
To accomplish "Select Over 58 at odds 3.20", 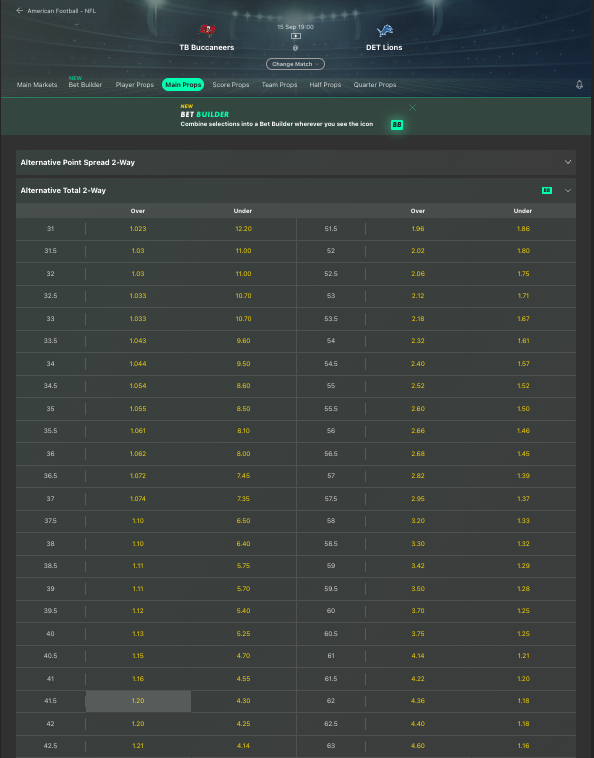I will (x=418, y=521).
